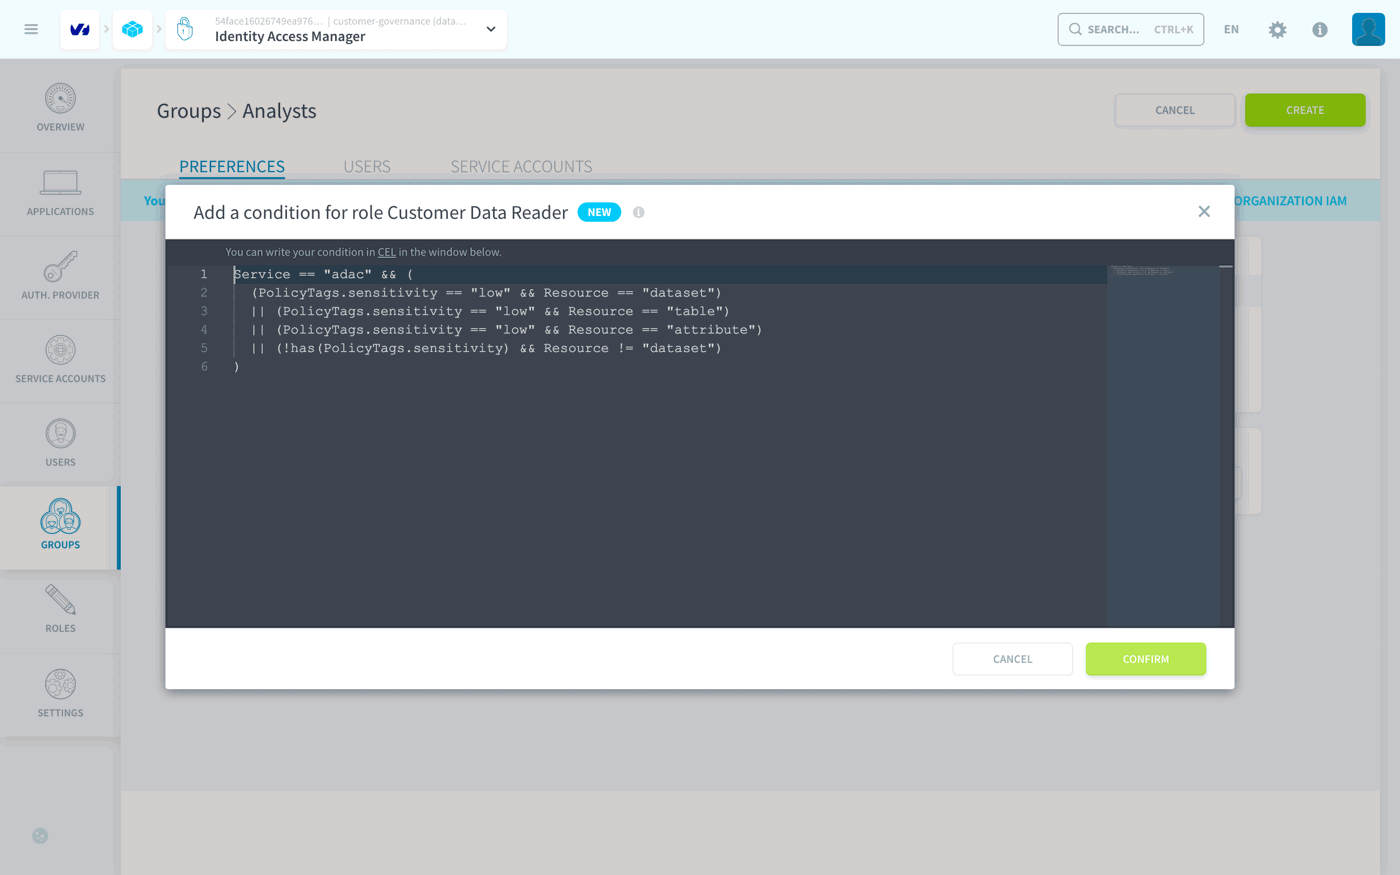Image resolution: width=1400 pixels, height=875 pixels.
Task: Open Roles in sidebar
Action: (60, 612)
